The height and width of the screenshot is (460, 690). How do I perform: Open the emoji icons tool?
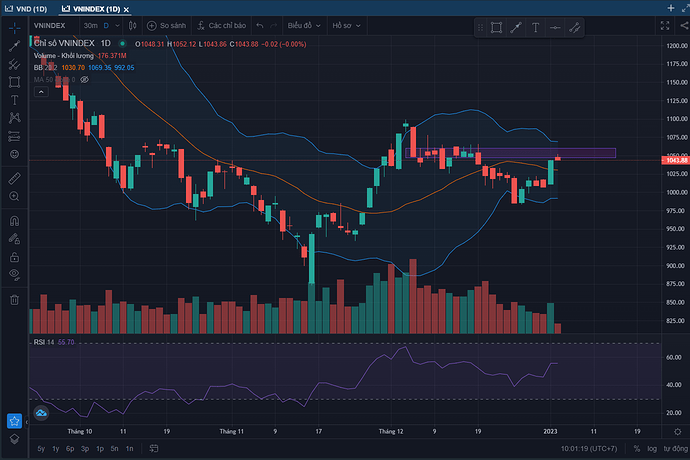(x=14, y=154)
